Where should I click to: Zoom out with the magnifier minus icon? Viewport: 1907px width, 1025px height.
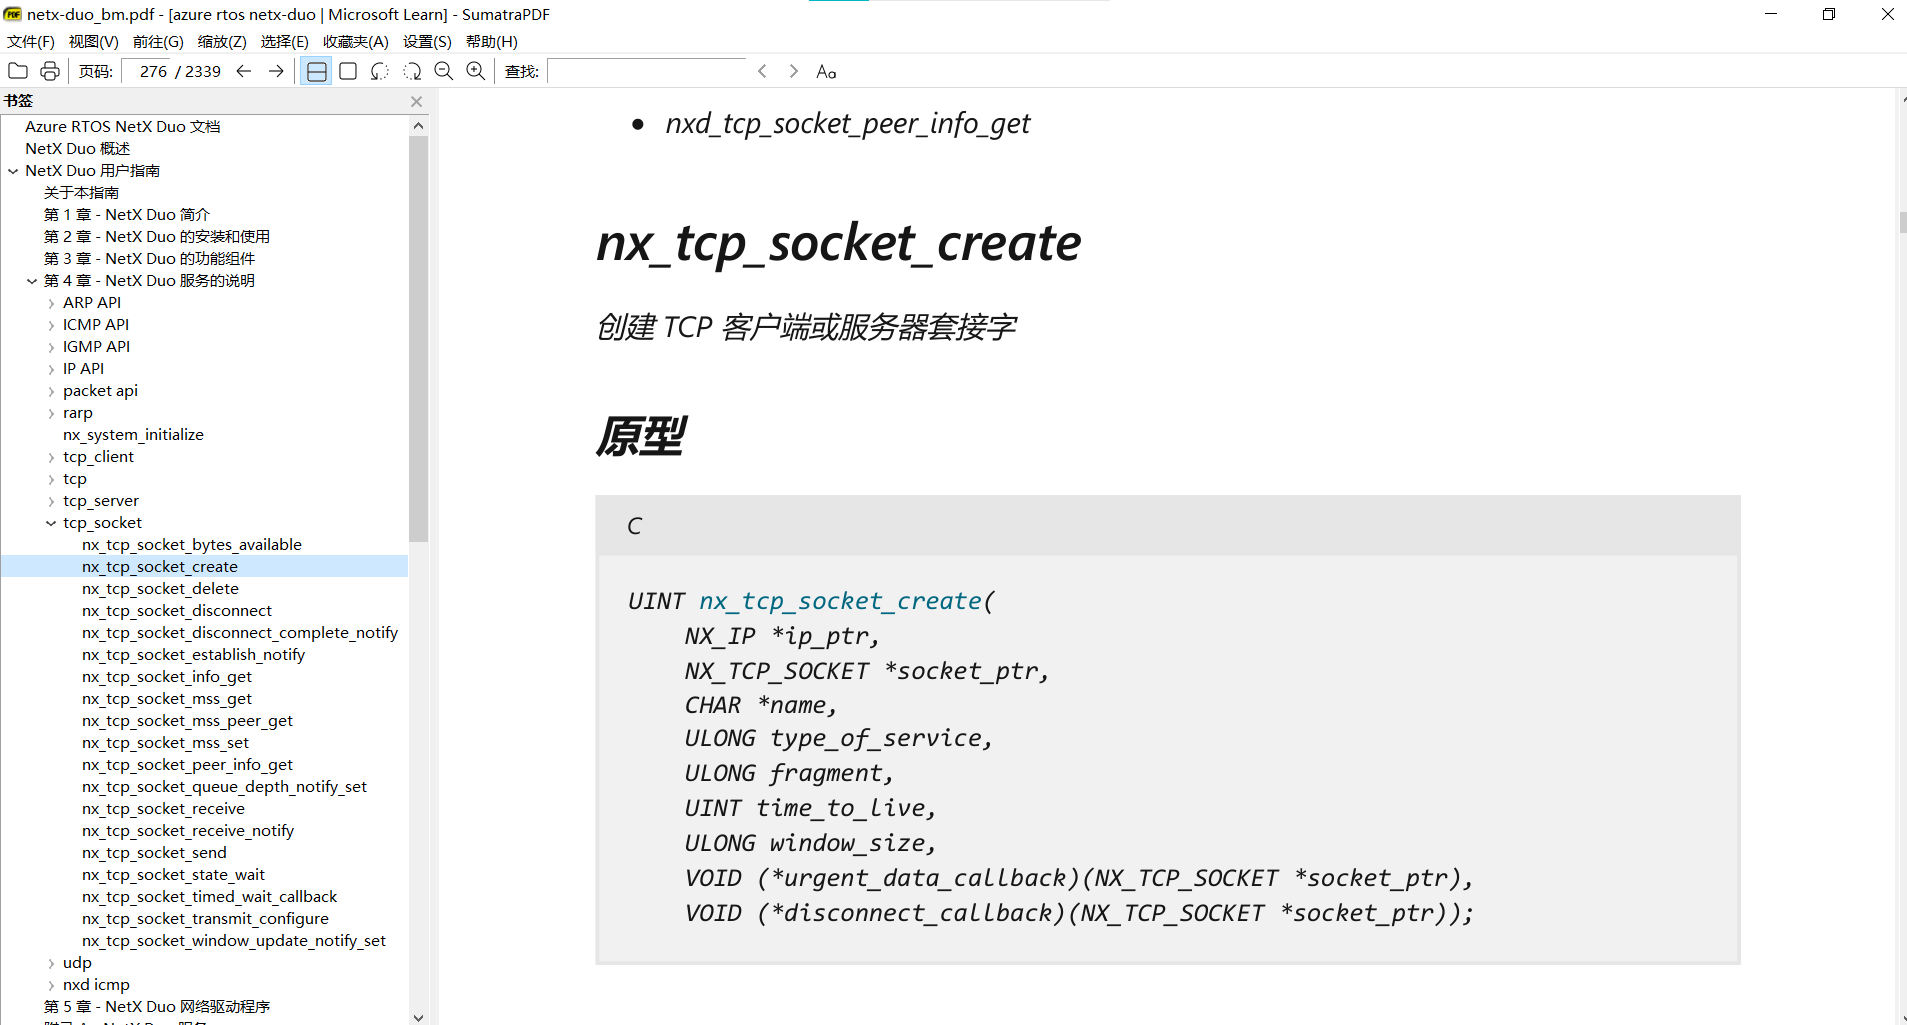(x=444, y=71)
